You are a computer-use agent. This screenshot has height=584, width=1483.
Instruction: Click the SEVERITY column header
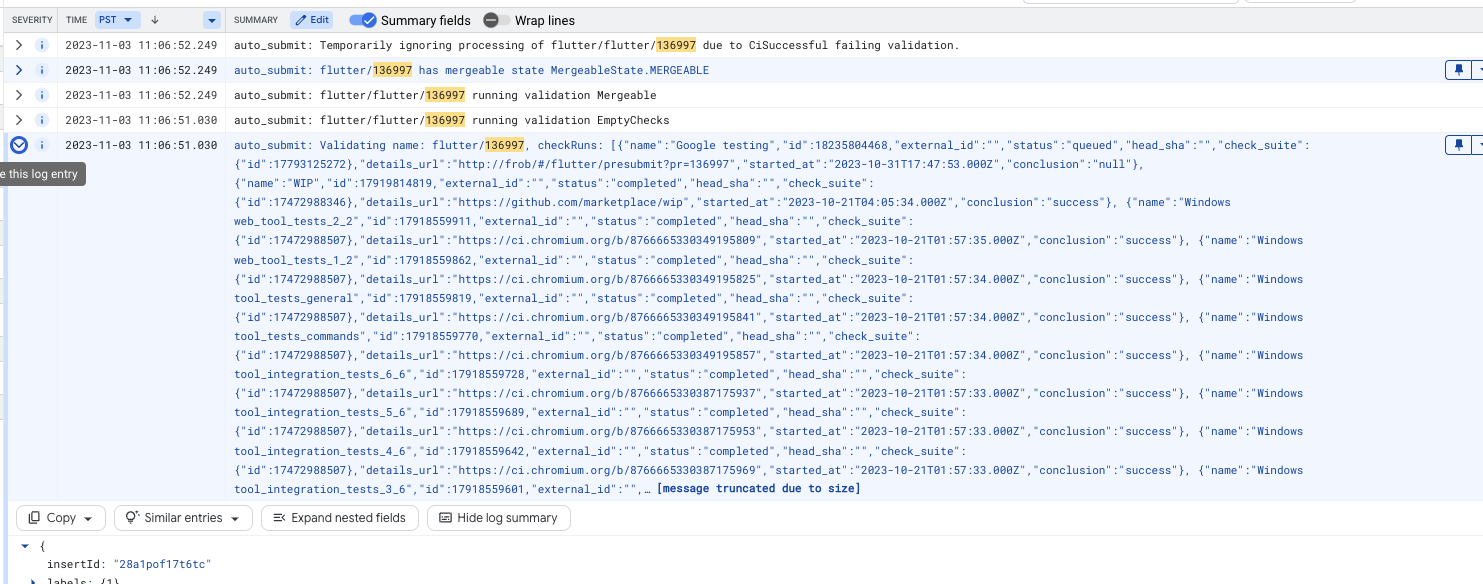tap(30, 19)
